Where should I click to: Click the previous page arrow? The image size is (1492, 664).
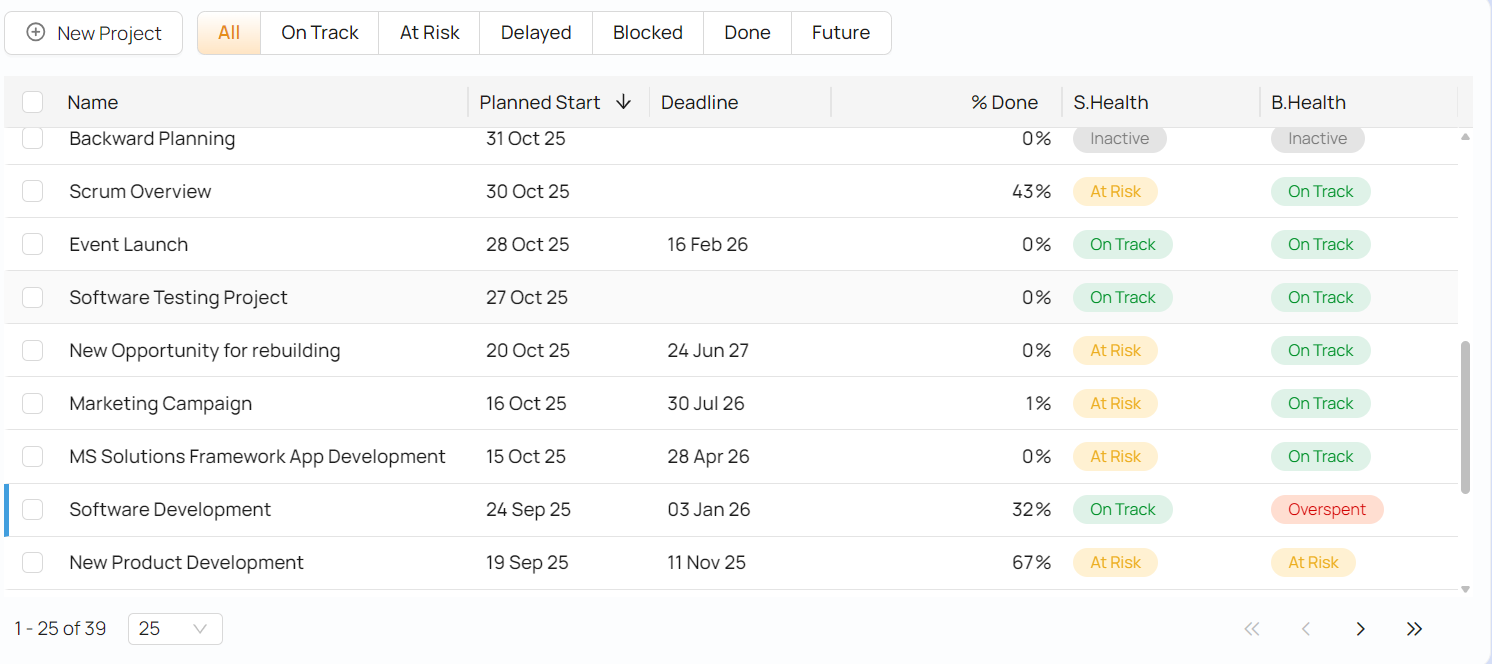point(1306,629)
